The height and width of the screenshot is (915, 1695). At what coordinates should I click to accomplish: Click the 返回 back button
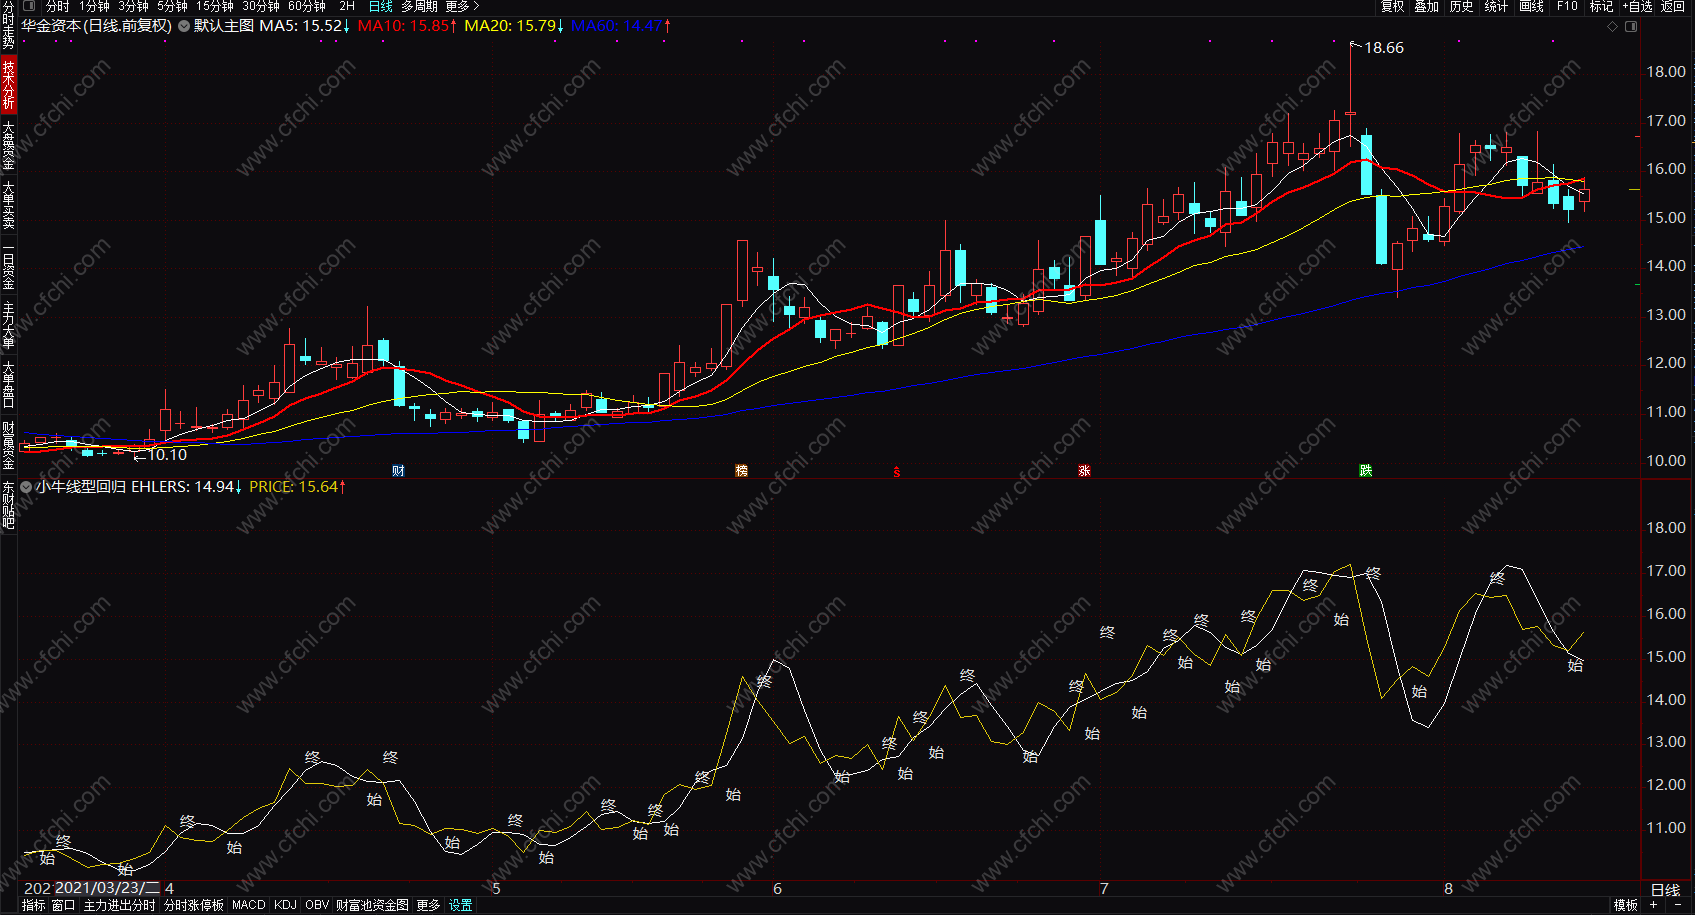(x=1673, y=6)
